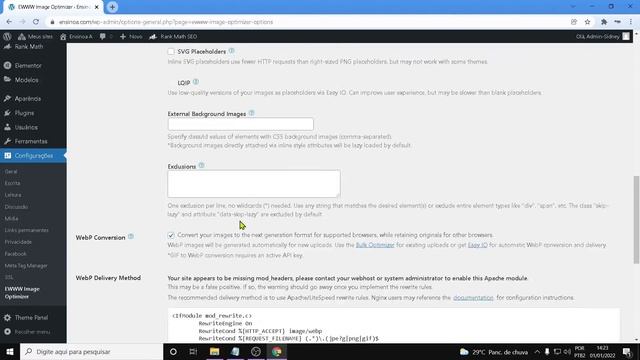Open Configurações in the sidebar
The height and width of the screenshot is (360, 640).
pyautogui.click(x=33, y=156)
